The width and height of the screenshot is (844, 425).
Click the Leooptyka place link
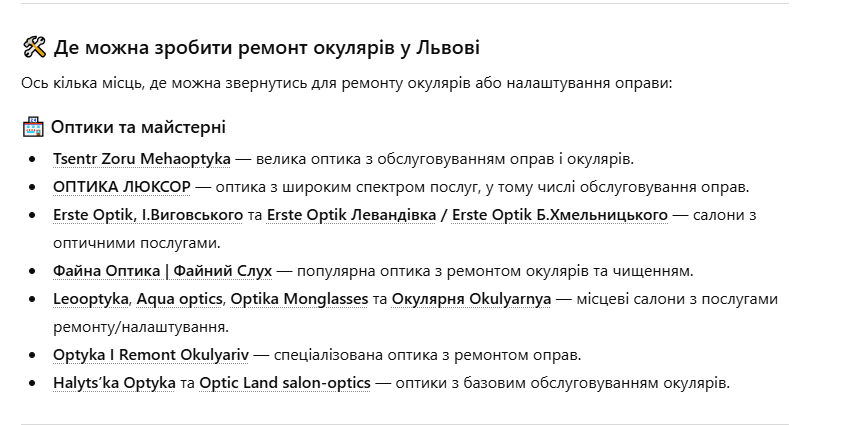(x=91, y=299)
